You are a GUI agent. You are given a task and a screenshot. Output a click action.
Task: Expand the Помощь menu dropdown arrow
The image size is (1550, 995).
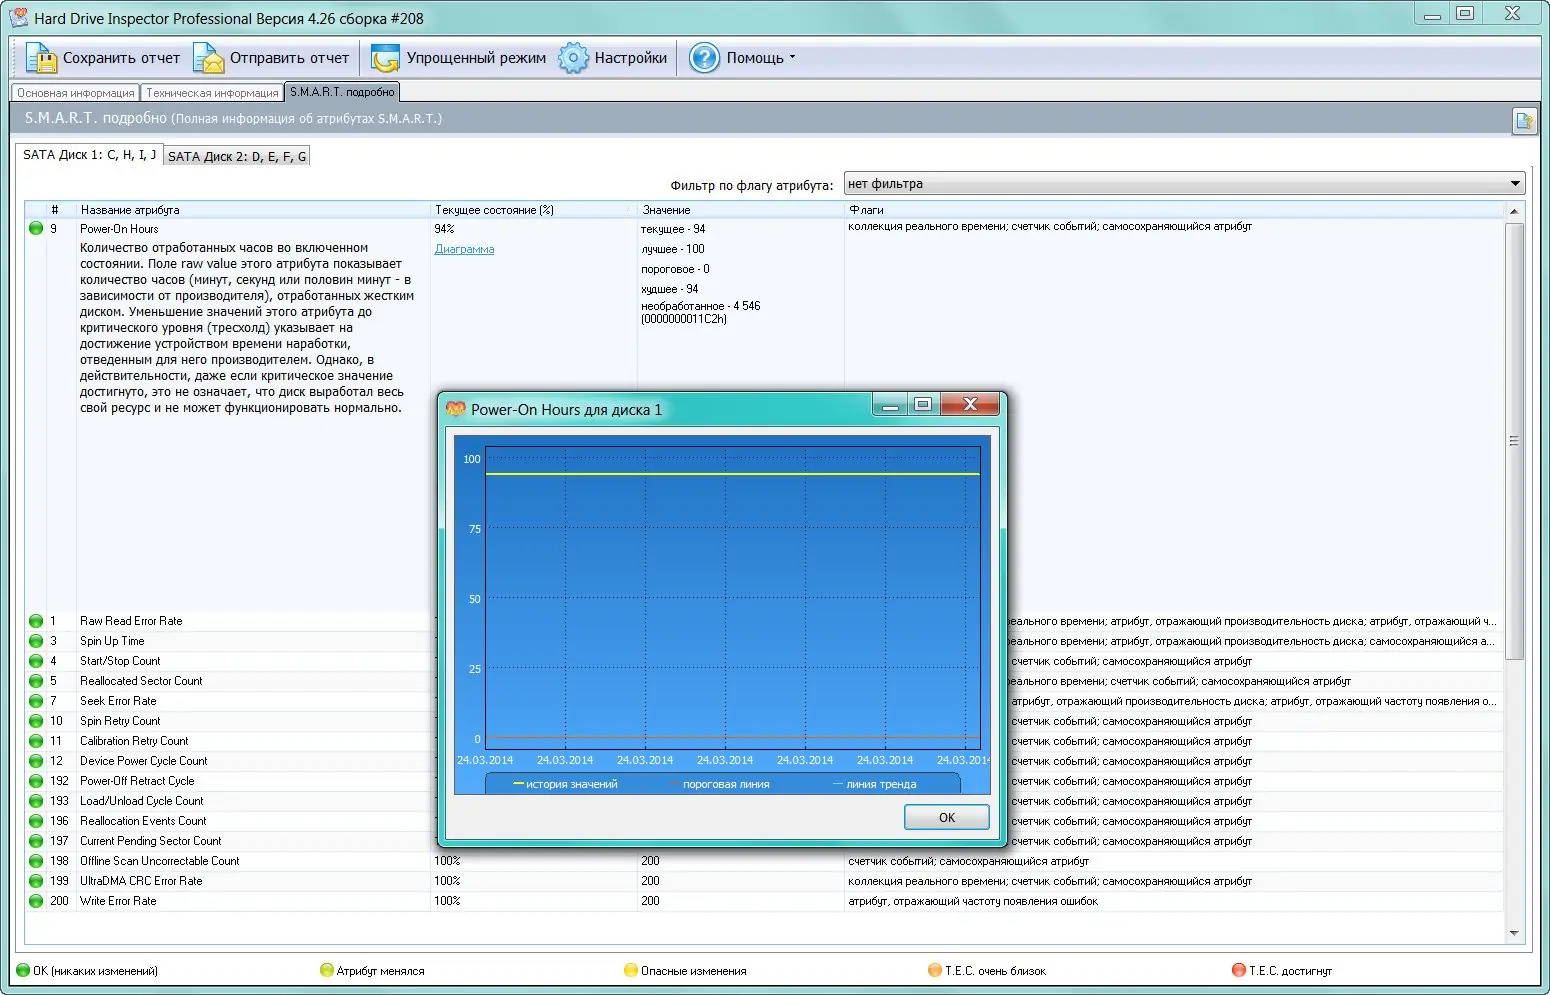790,58
